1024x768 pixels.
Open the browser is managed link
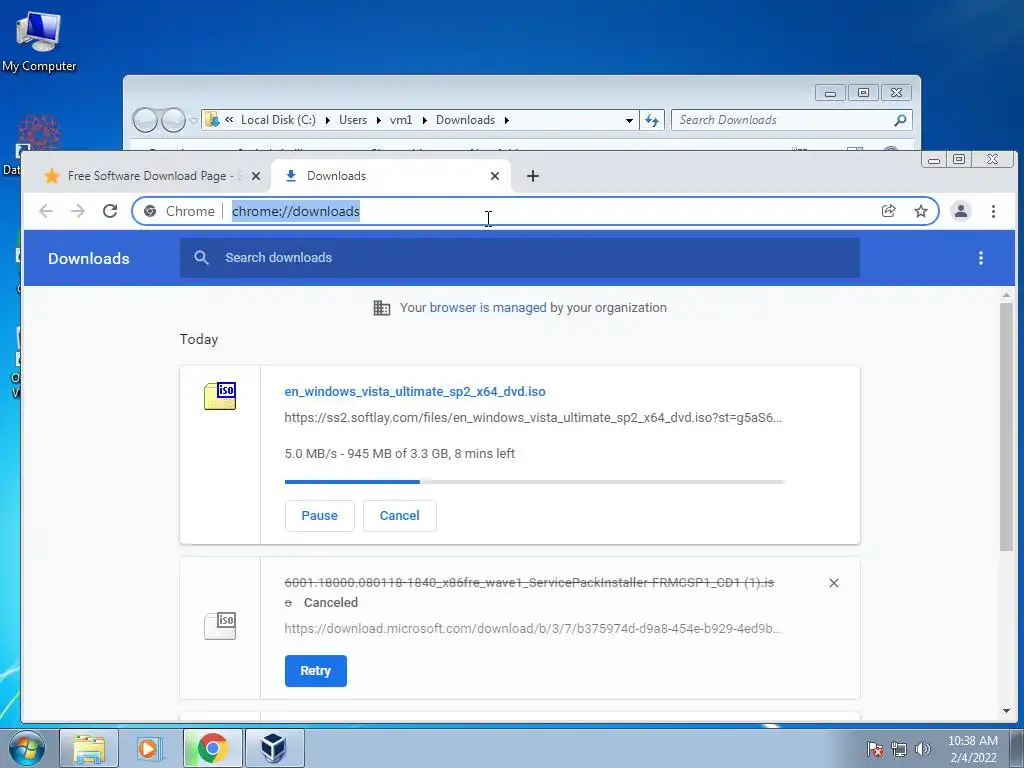click(488, 308)
